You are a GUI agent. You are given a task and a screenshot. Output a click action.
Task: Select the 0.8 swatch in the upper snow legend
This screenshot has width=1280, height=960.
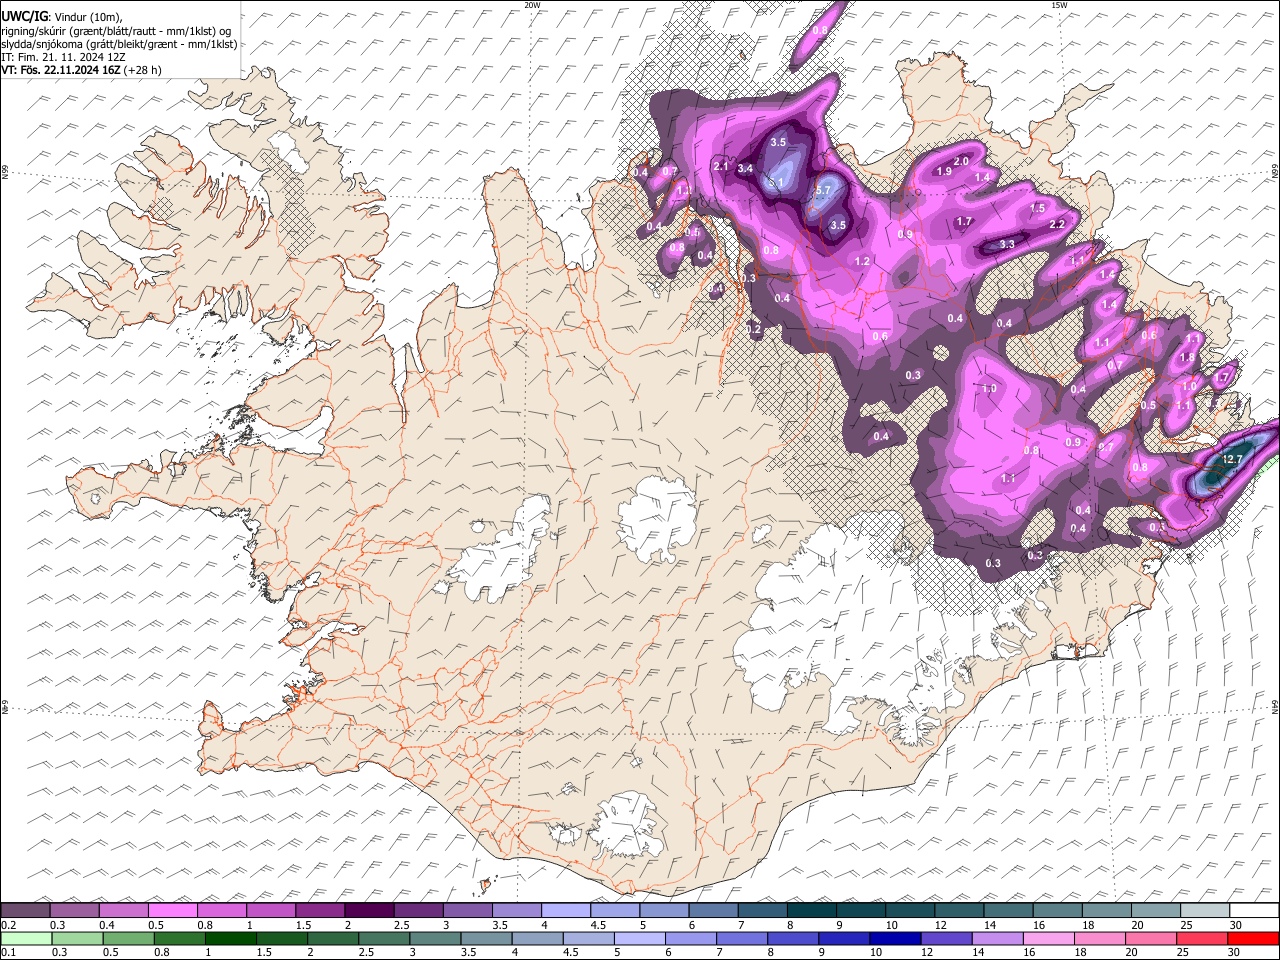click(x=221, y=911)
